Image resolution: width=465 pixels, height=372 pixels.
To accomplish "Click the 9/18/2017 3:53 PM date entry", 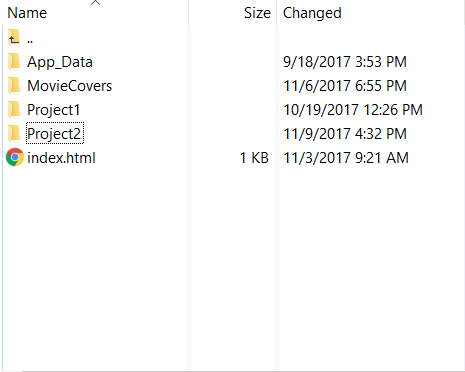I will (x=345, y=62).
